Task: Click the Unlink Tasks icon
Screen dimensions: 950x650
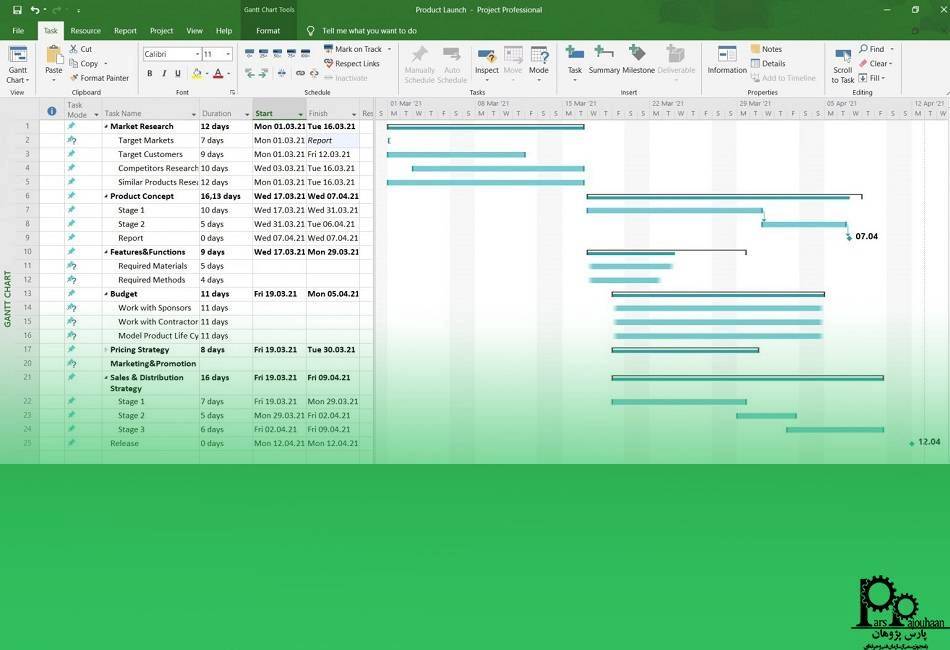Action: (314, 73)
